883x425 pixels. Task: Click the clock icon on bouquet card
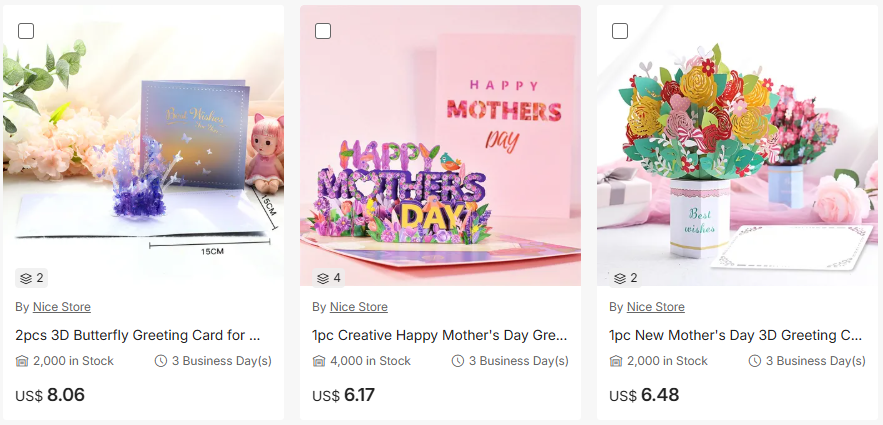[x=755, y=361]
